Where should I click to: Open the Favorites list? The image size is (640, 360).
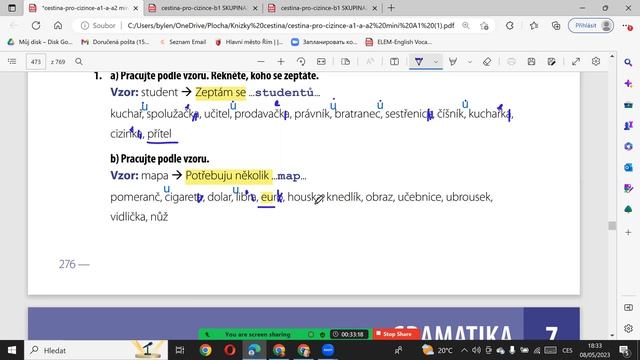[534, 25]
